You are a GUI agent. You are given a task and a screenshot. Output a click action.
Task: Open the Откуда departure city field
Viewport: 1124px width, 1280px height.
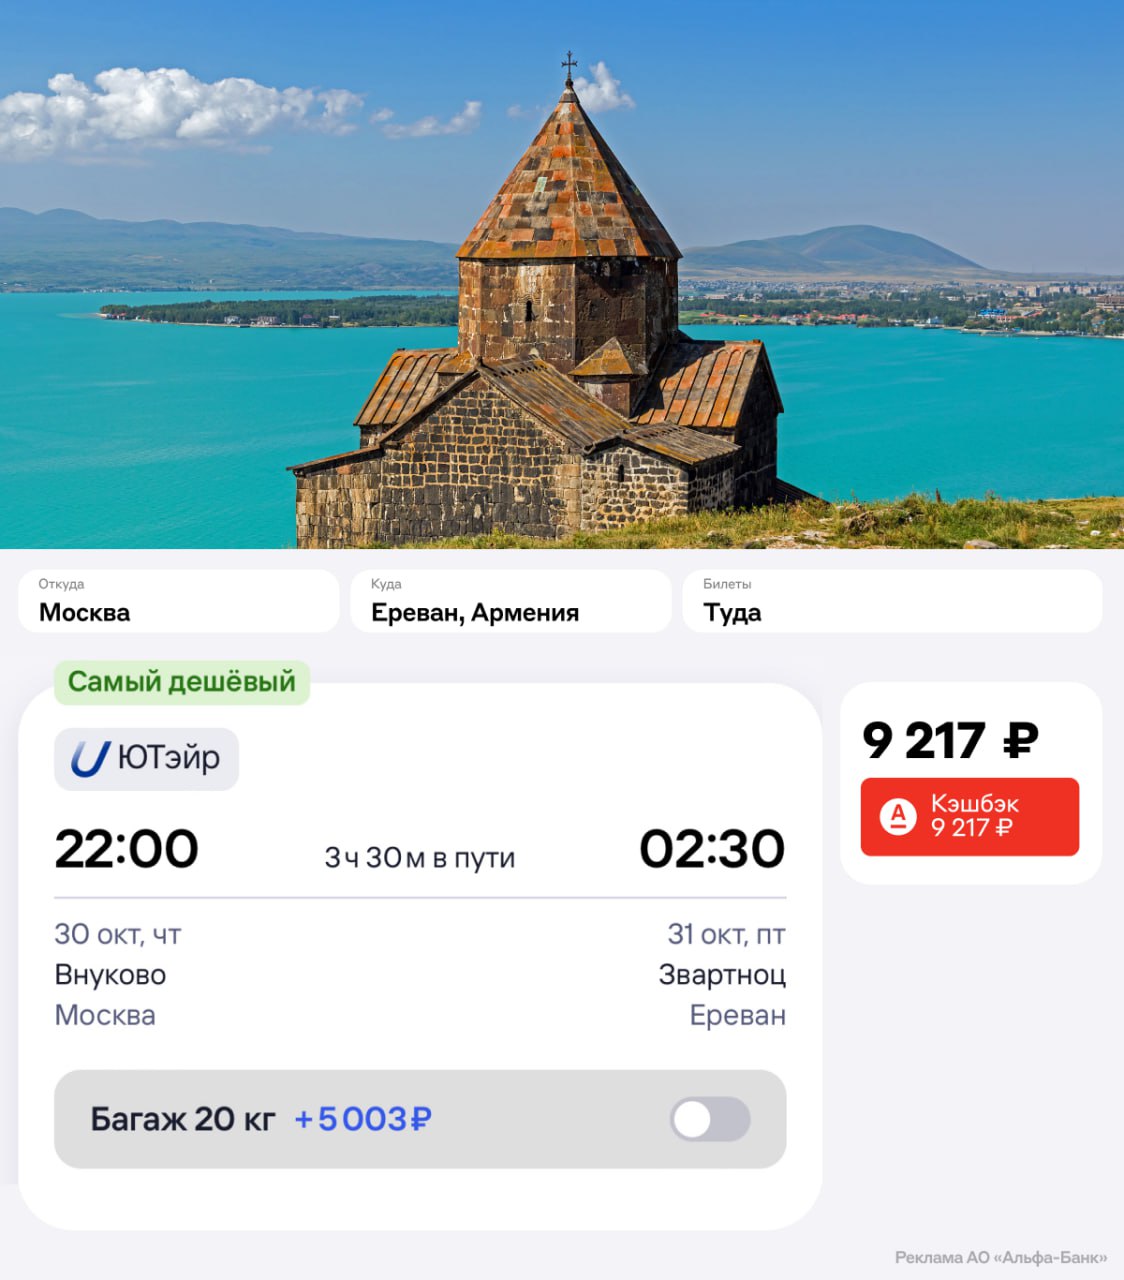pyautogui.click(x=178, y=601)
